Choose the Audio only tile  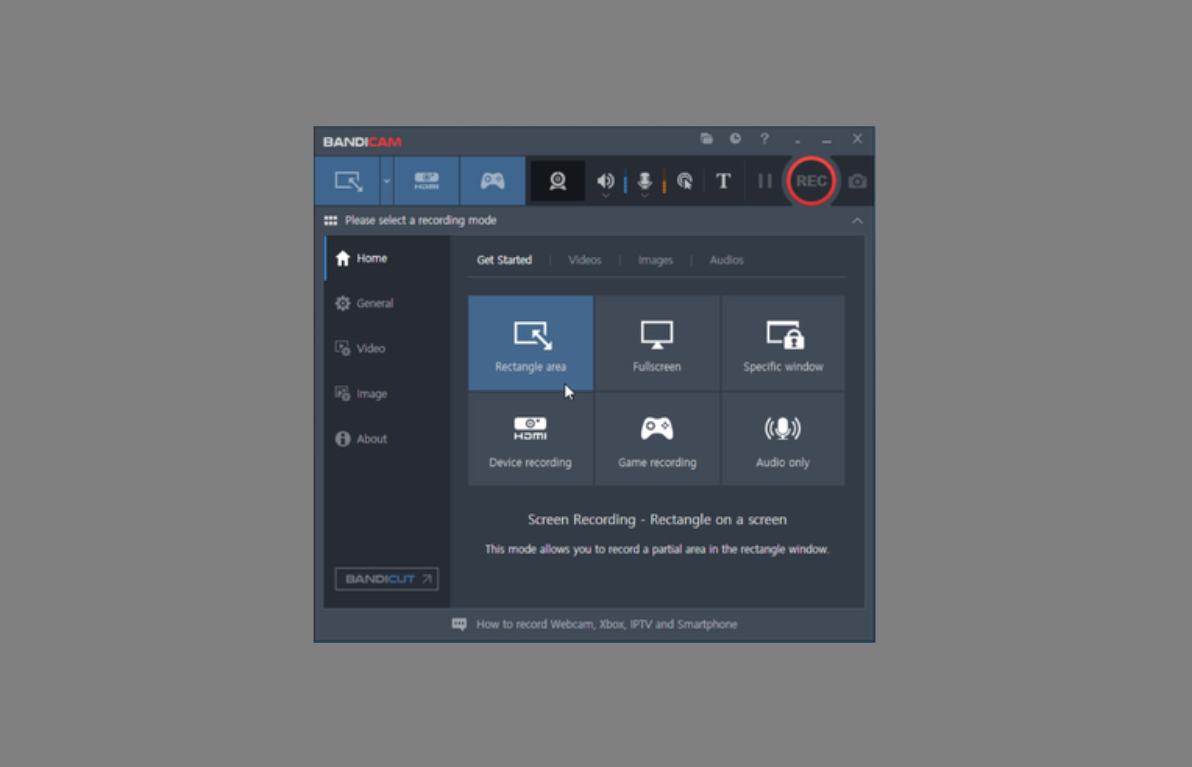coord(783,439)
